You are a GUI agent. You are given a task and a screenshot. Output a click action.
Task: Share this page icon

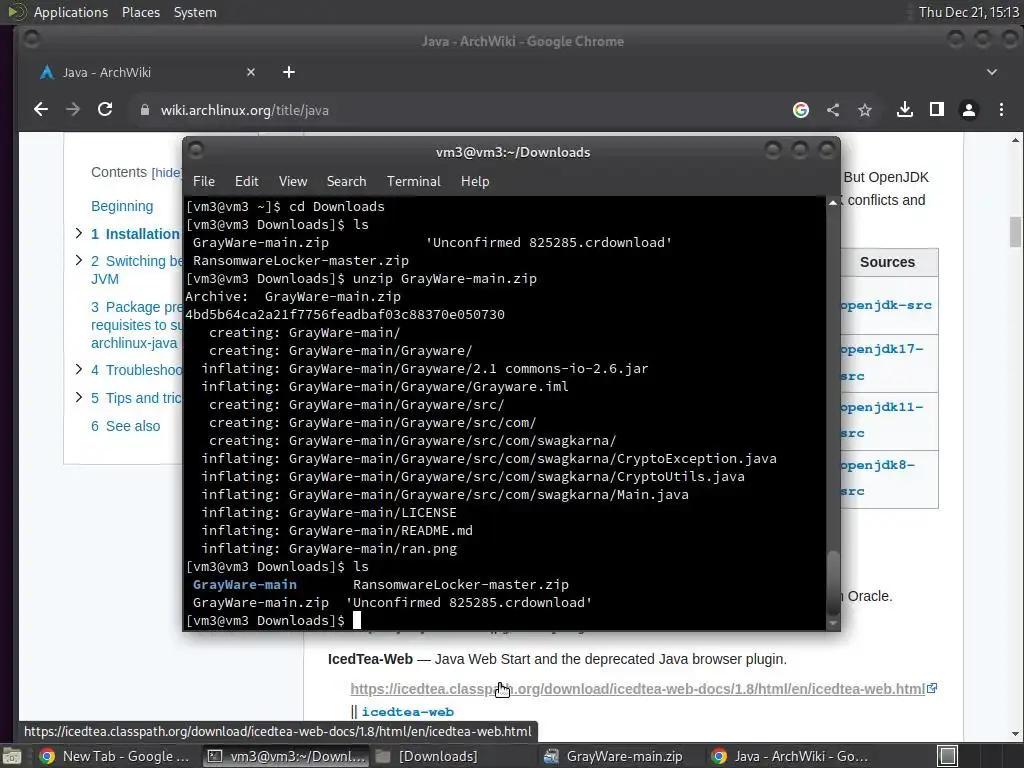point(833,110)
